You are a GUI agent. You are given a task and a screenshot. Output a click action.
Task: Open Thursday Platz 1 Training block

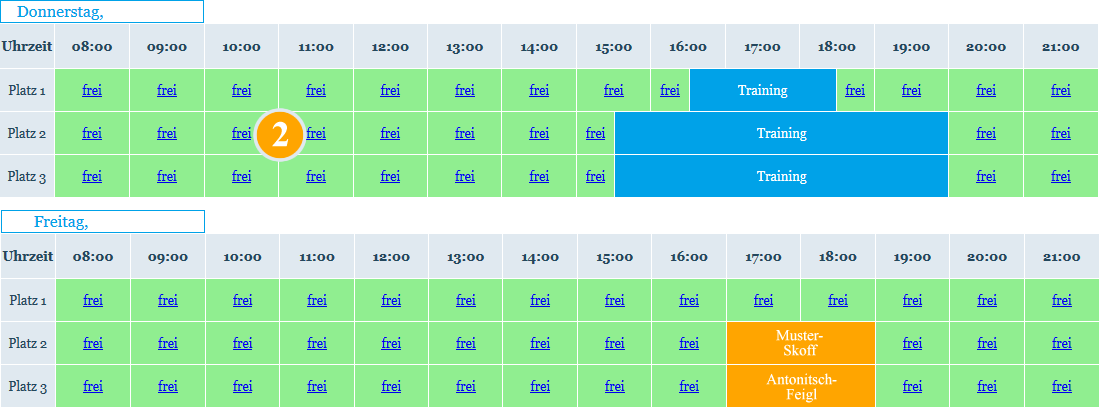[x=763, y=90]
